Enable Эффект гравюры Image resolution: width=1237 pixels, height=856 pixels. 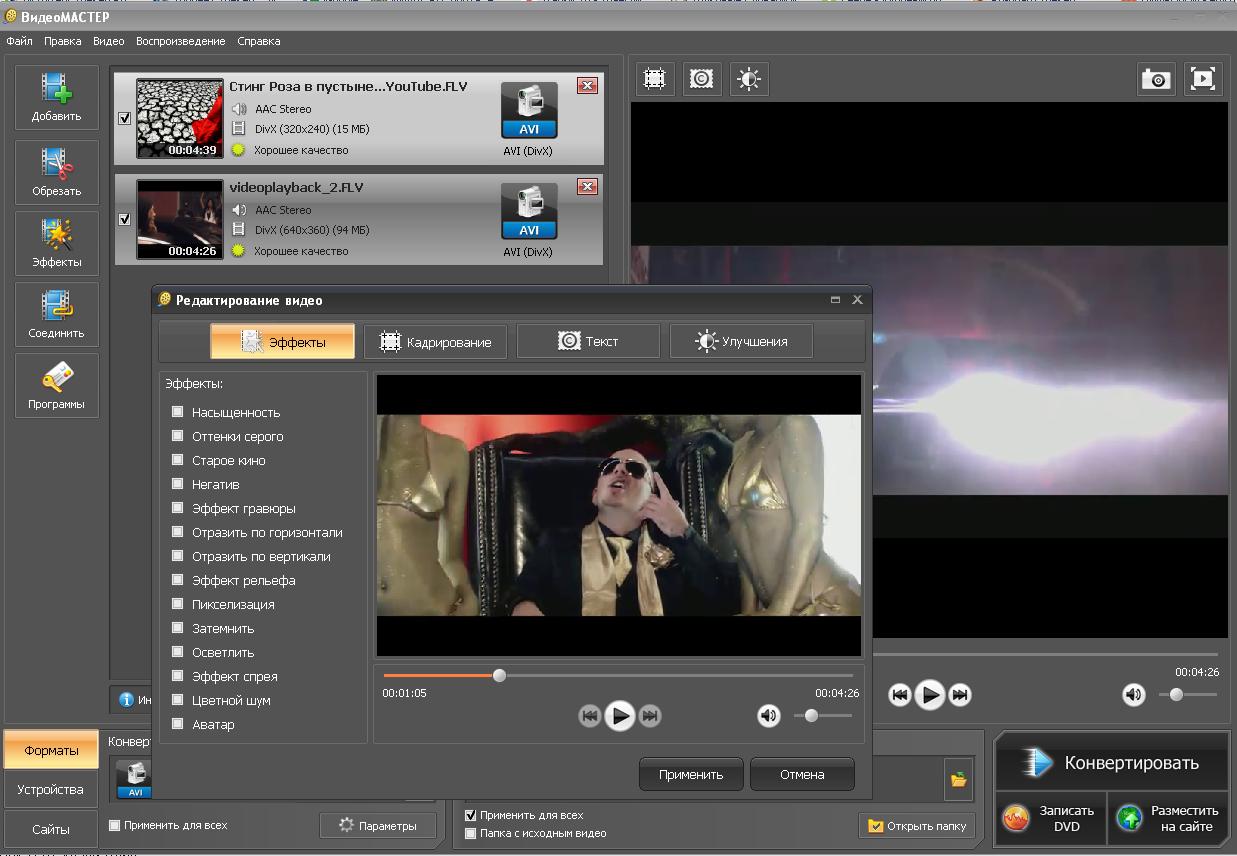[178, 508]
